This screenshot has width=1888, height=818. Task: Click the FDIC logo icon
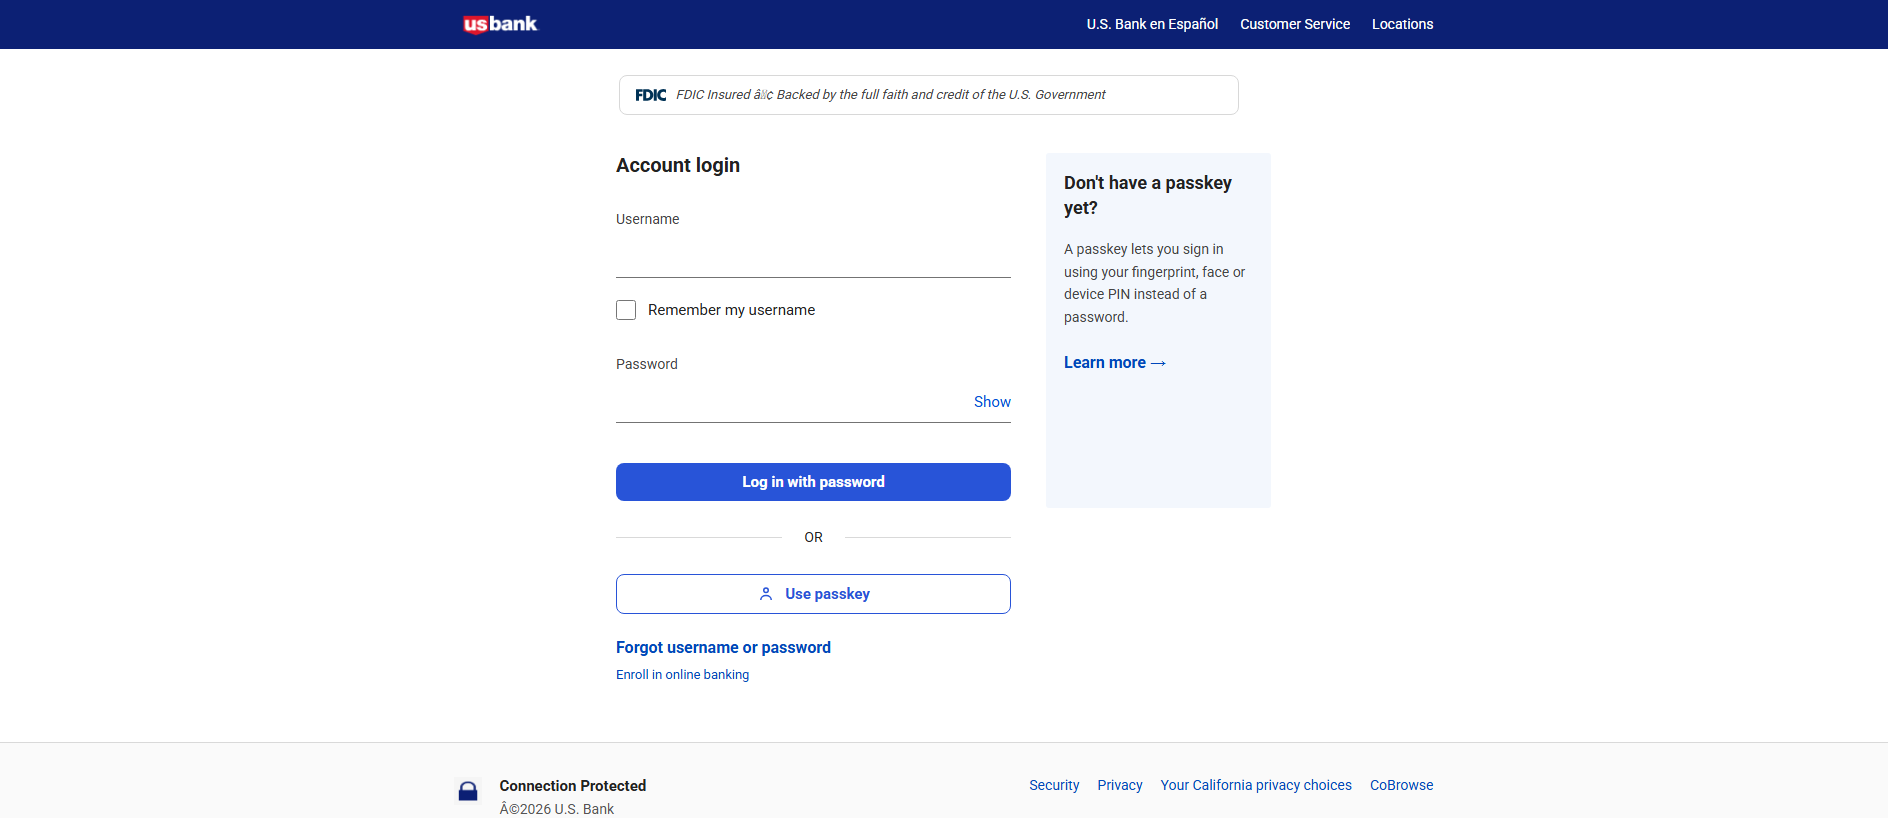click(650, 95)
